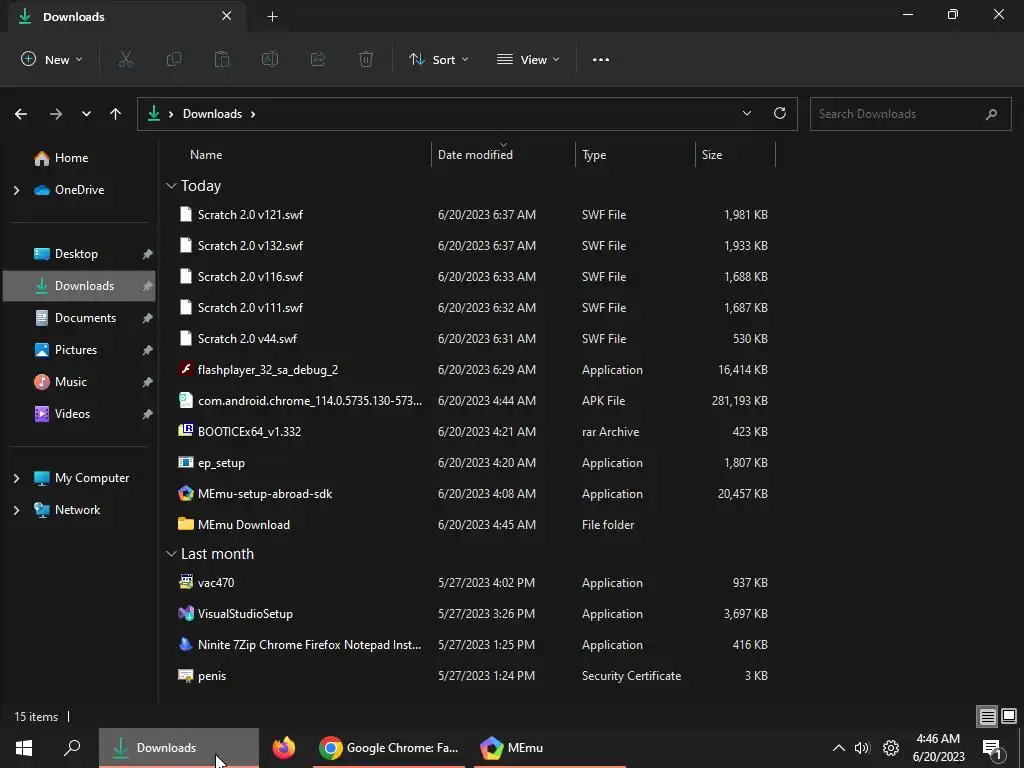Viewport: 1024px width, 768px height.
Task: Click the Ninite installer file icon
Action: click(x=186, y=645)
